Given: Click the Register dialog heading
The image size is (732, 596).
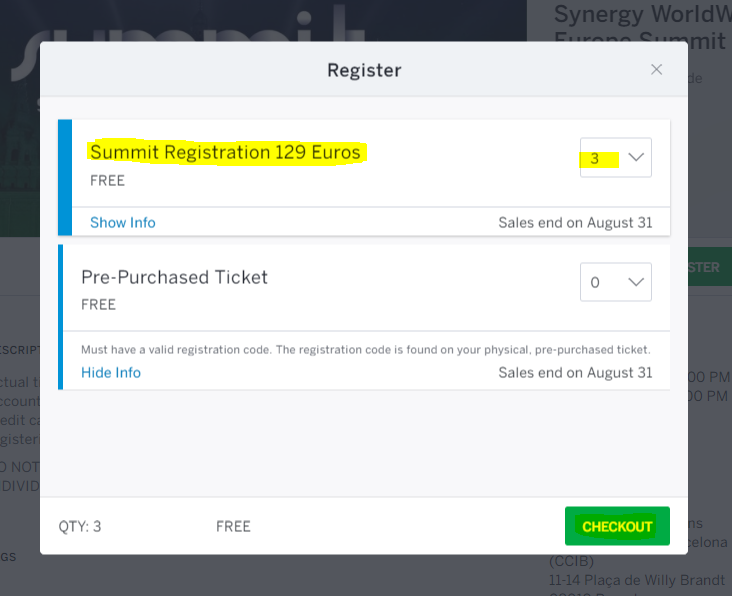Looking at the screenshot, I should click(x=364, y=70).
